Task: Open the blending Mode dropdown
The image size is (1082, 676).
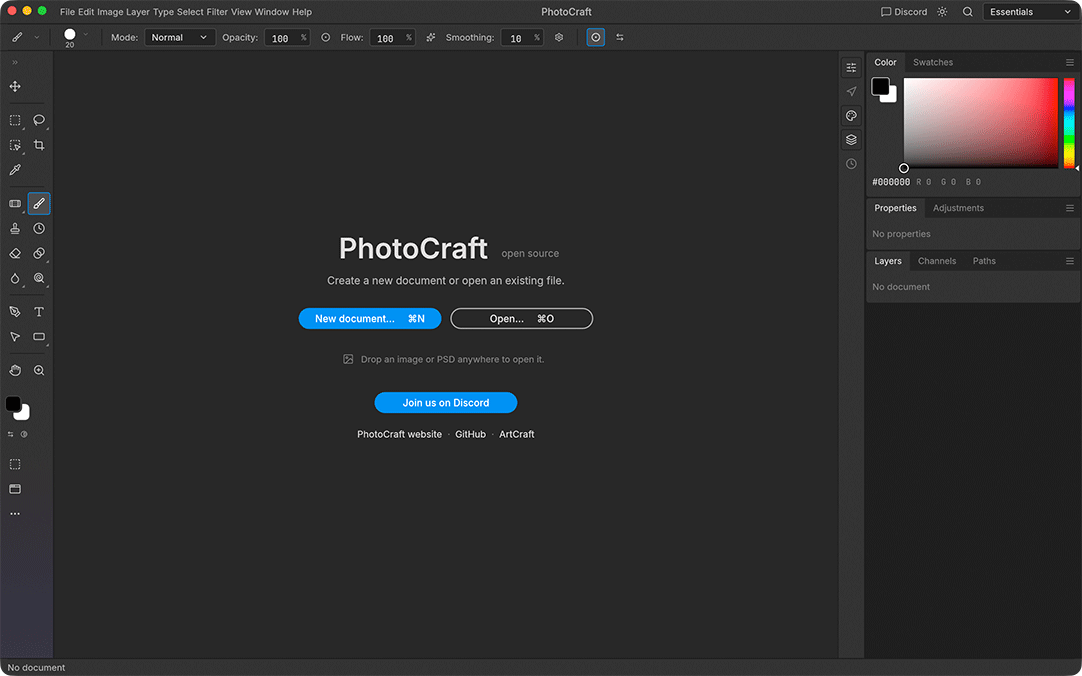Action: [179, 37]
